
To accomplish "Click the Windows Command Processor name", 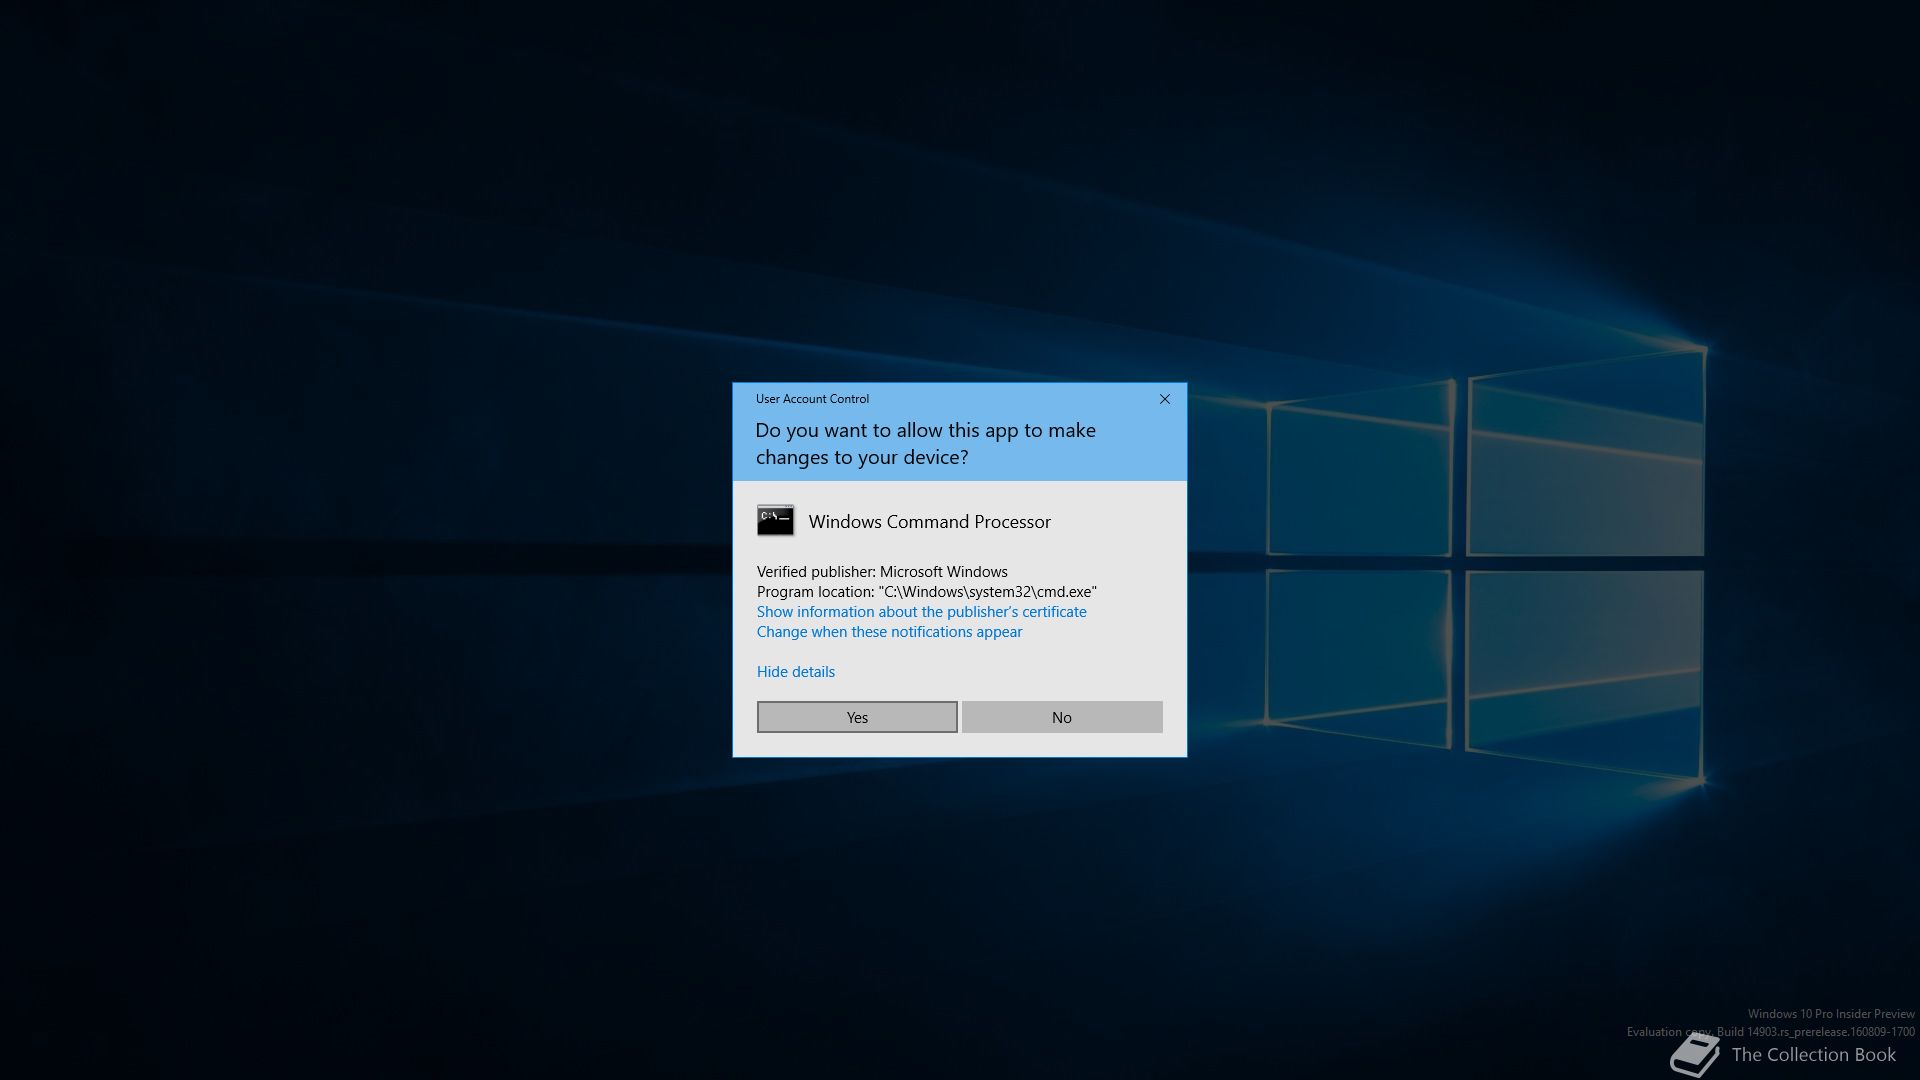I will pyautogui.click(x=929, y=522).
